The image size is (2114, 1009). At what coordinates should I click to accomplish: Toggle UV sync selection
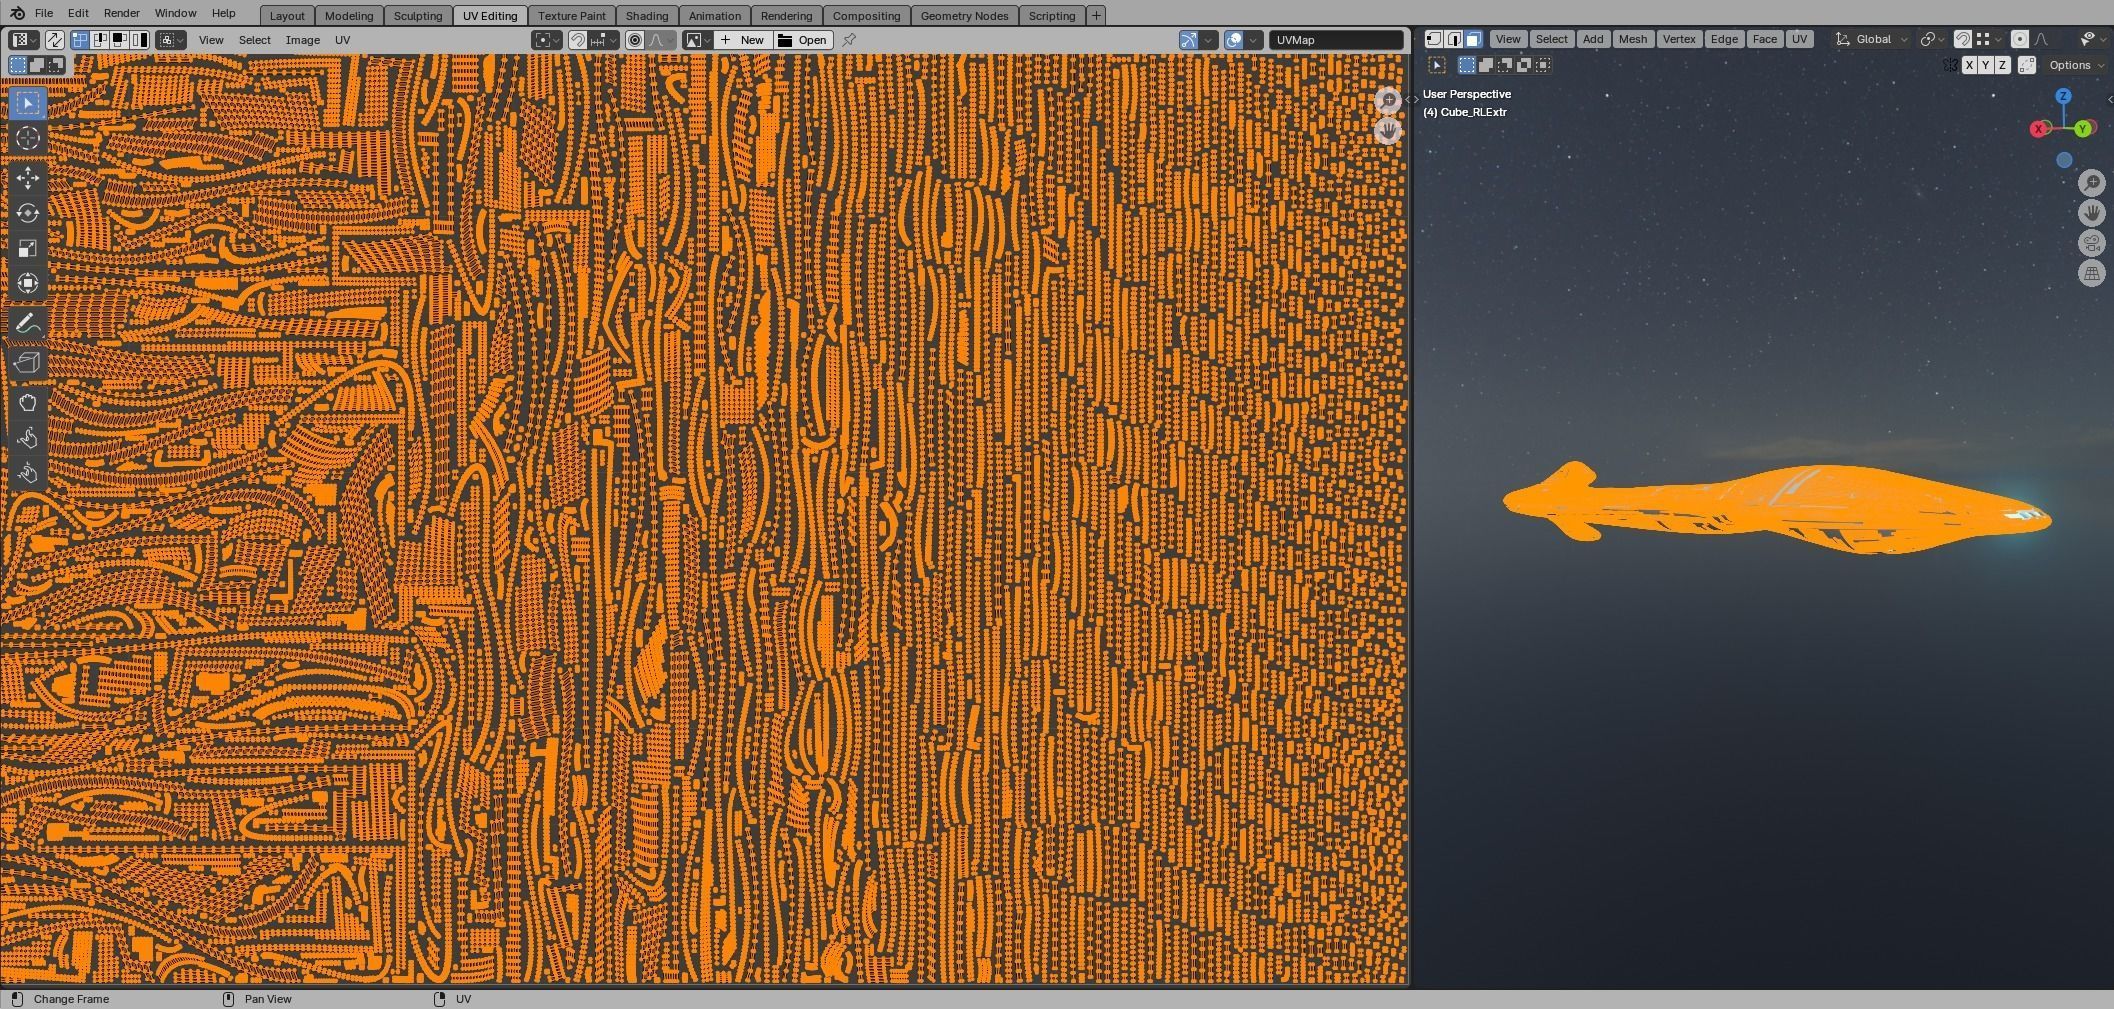tap(54, 40)
